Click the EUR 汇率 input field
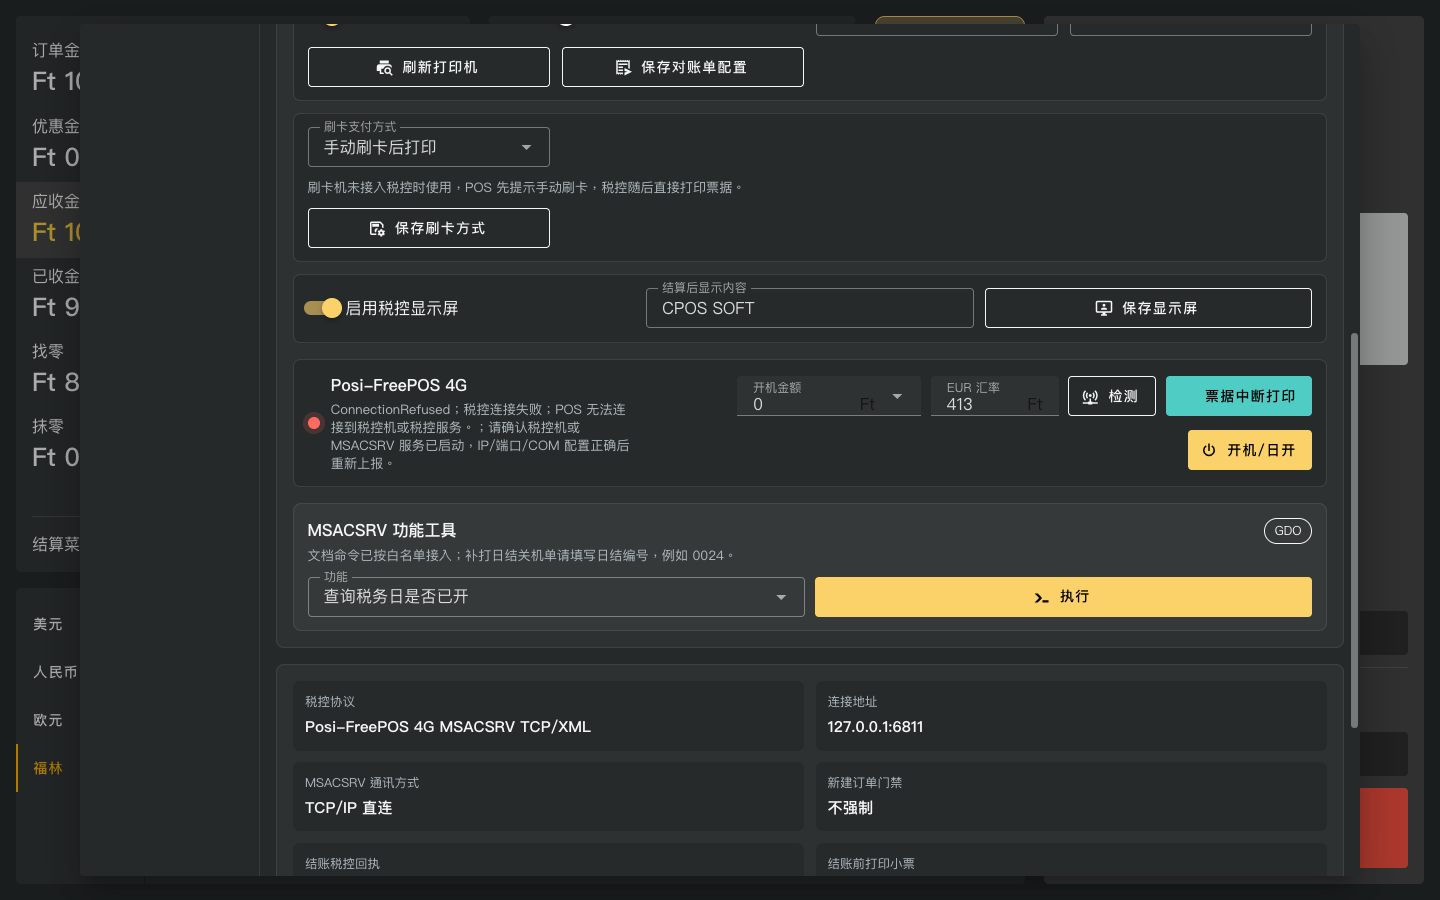This screenshot has width=1440, height=900. coord(995,396)
